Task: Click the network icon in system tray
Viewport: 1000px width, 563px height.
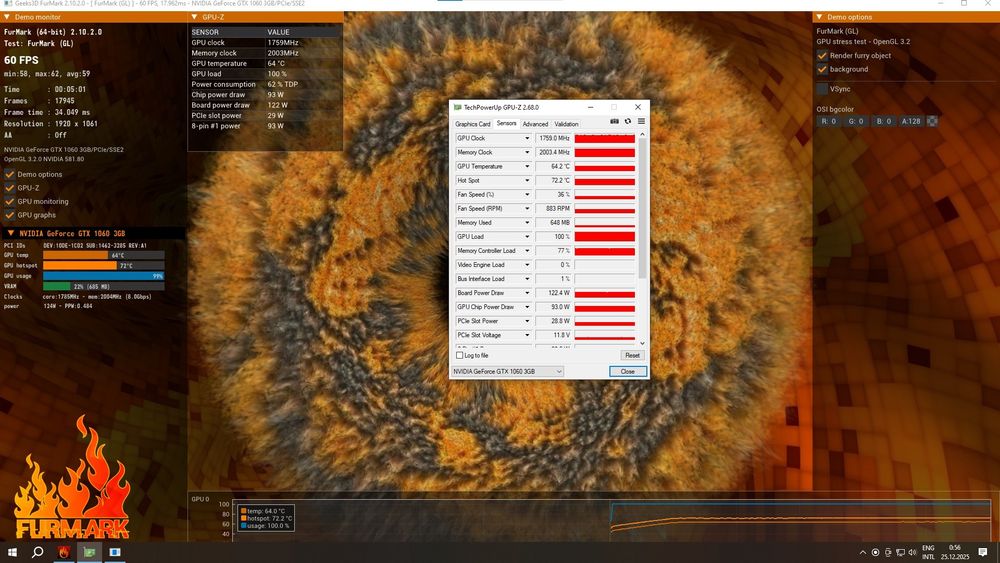Action: pos(900,552)
